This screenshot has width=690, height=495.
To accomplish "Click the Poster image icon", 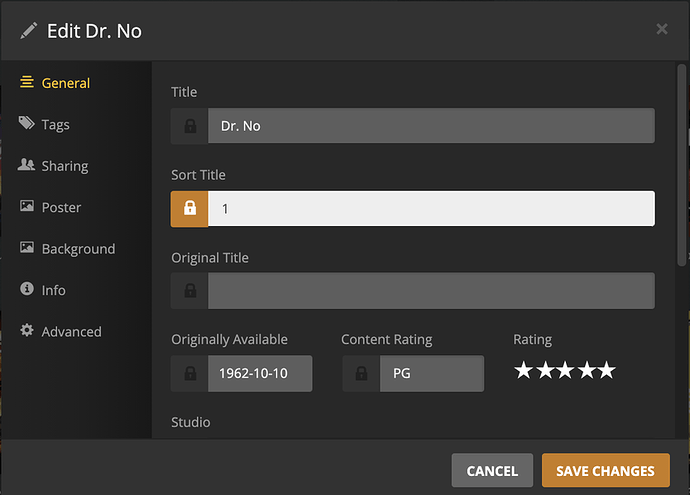I will point(27,206).
